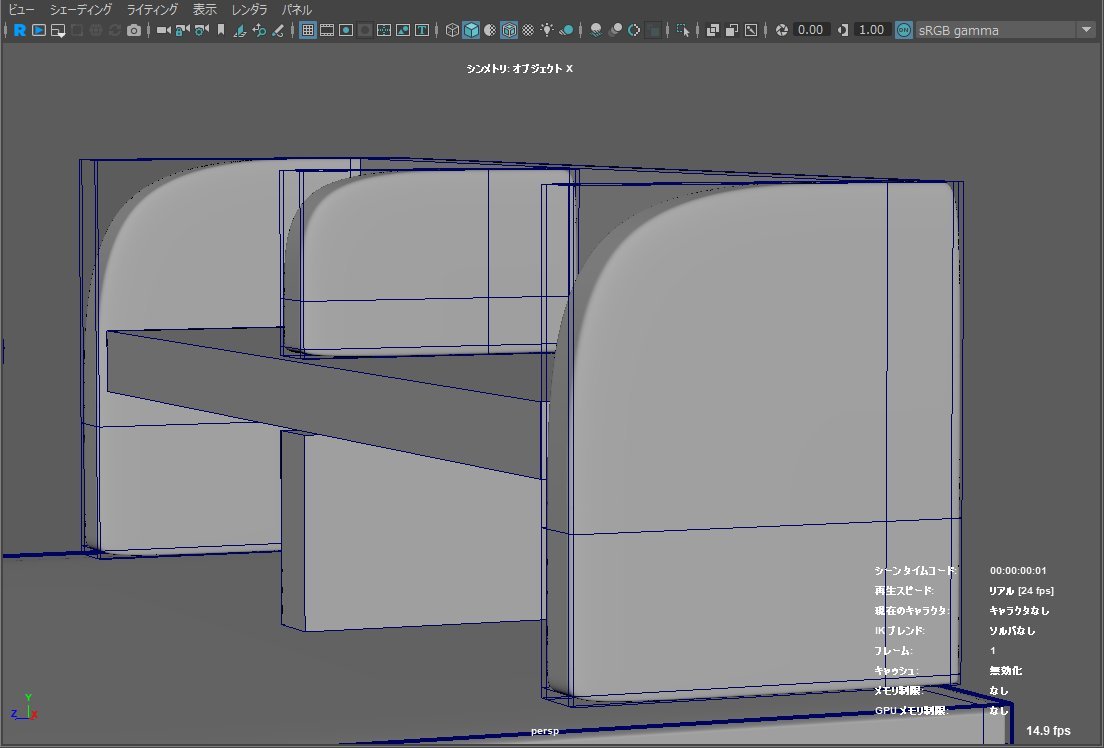This screenshot has height=748, width=1104.
Task: Click the persp camera label
Action: click(545, 731)
